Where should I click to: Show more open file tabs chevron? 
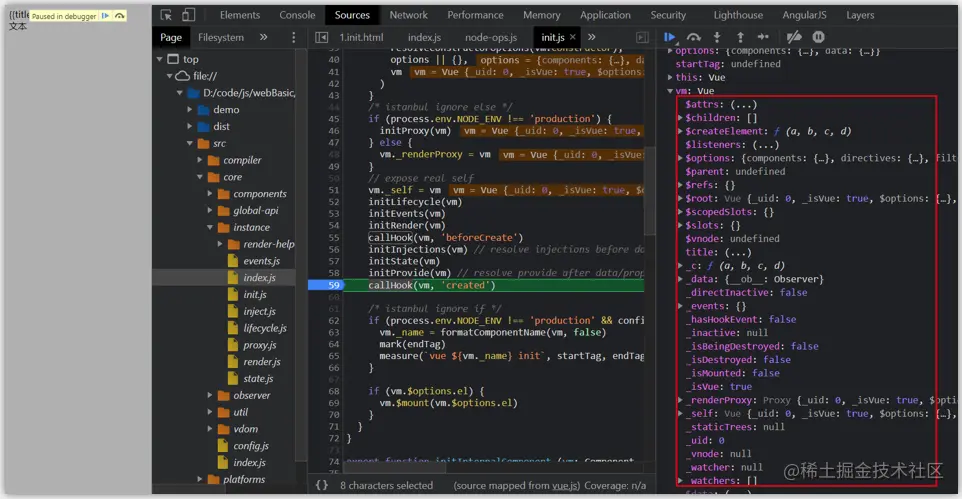point(591,37)
